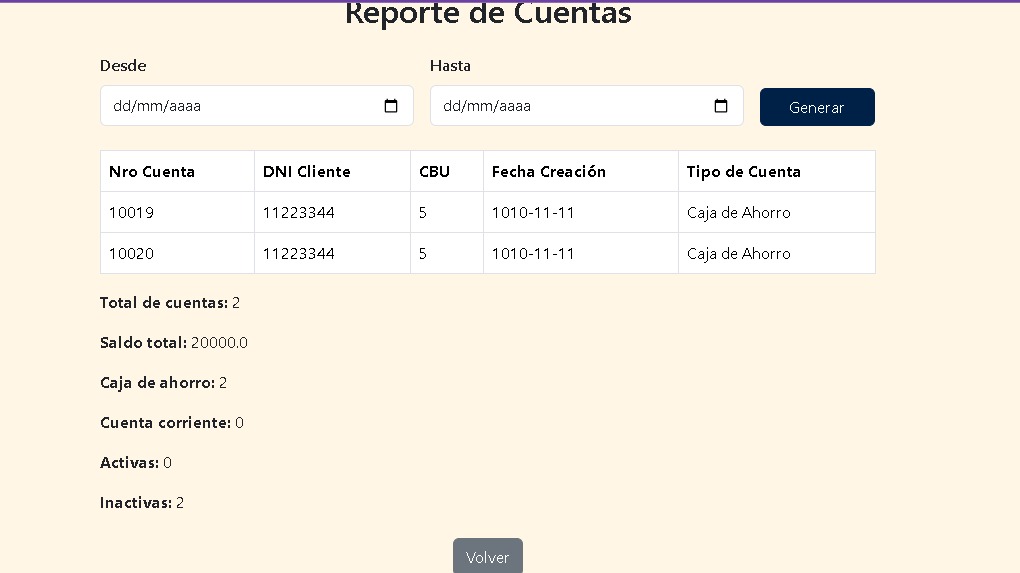Click account number 10019 in the table
The height and width of the screenshot is (573, 1020).
click(x=131, y=213)
